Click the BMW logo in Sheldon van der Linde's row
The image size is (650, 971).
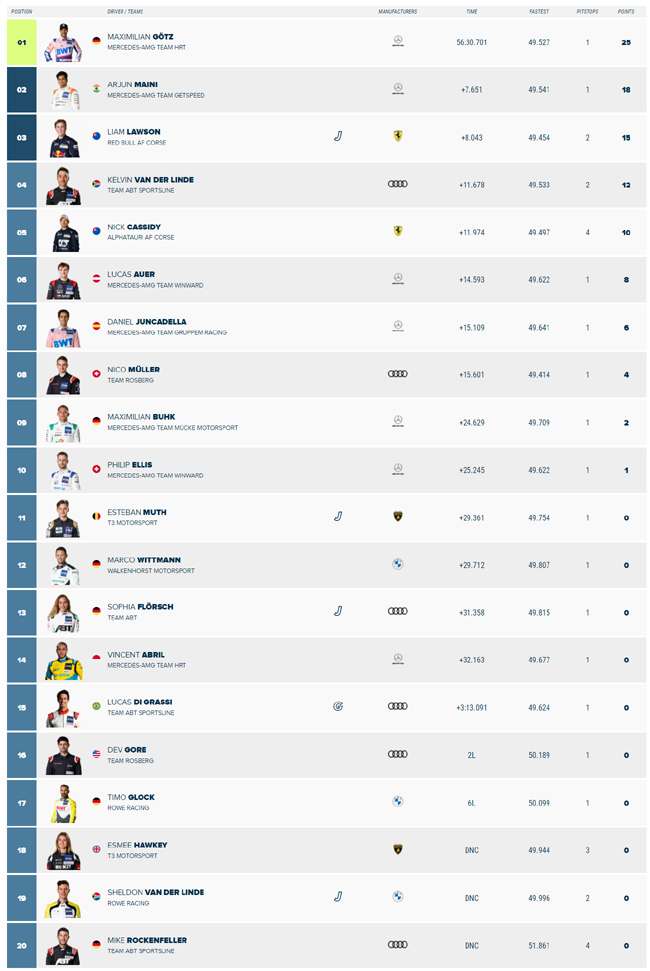point(397,897)
